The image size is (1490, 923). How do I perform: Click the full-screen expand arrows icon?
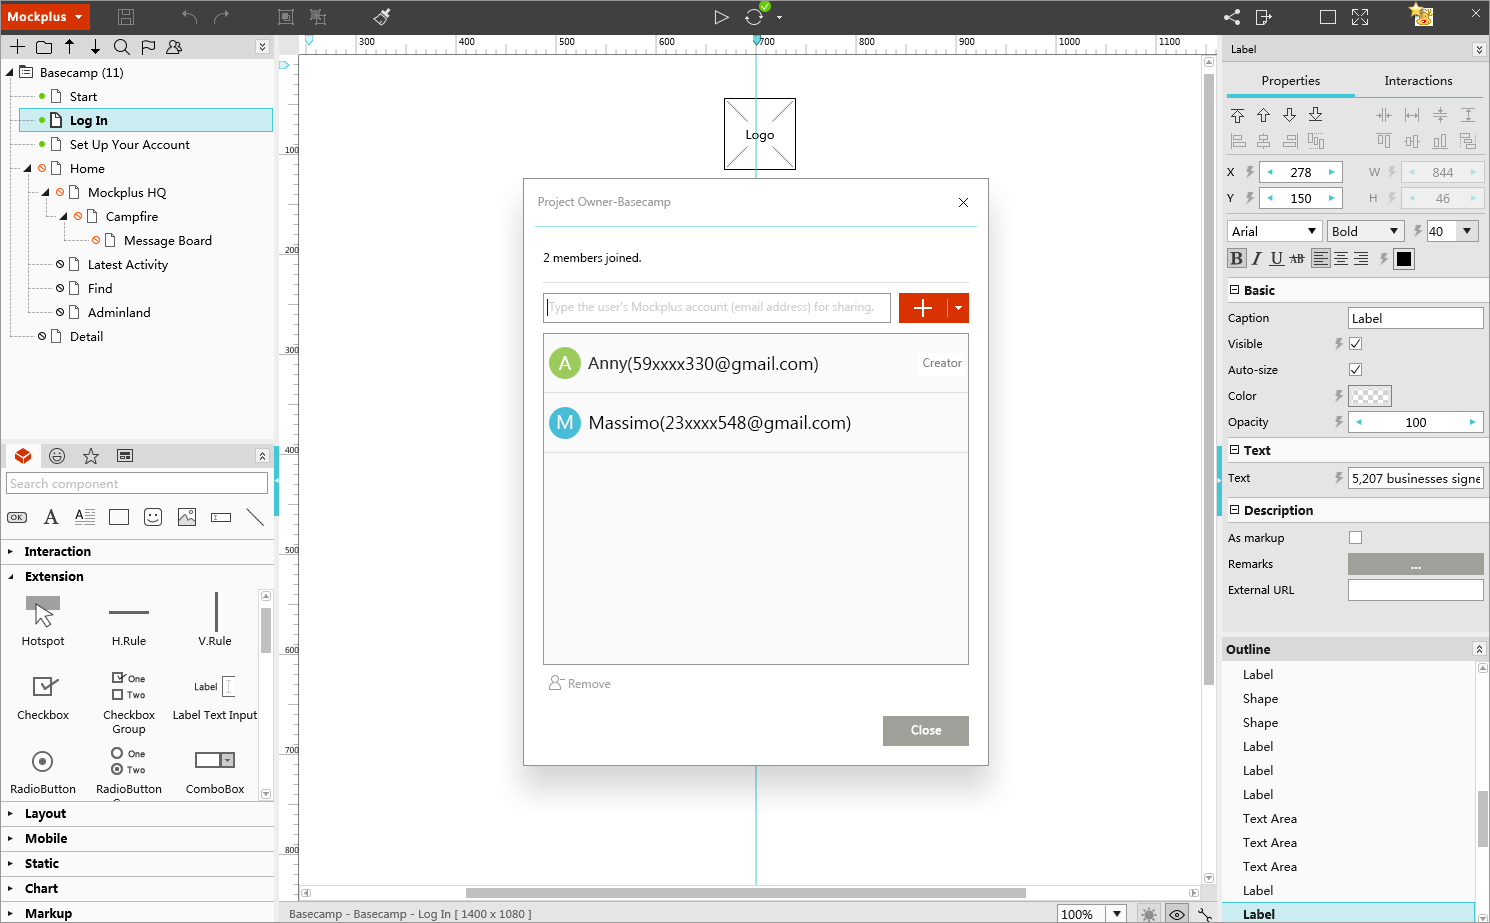[x=1360, y=17]
